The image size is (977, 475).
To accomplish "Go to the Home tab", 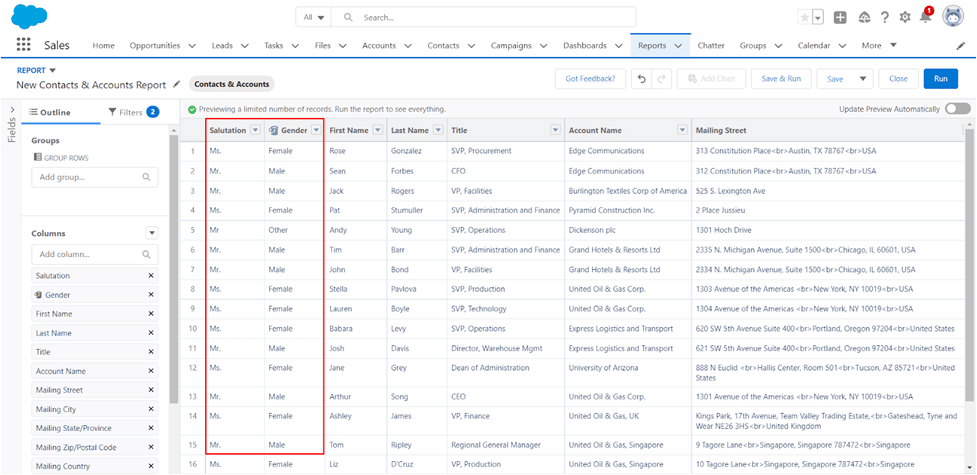I will 103,46.
